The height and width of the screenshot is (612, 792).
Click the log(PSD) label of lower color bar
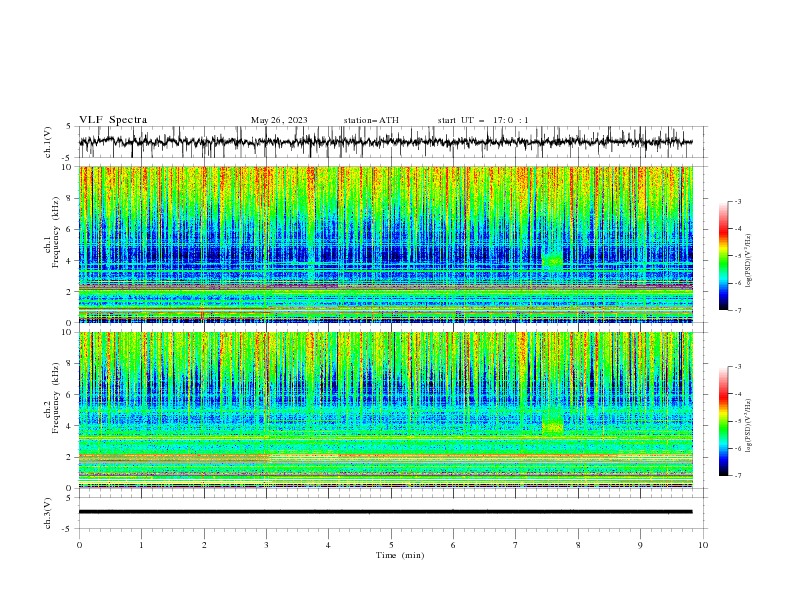(748, 426)
